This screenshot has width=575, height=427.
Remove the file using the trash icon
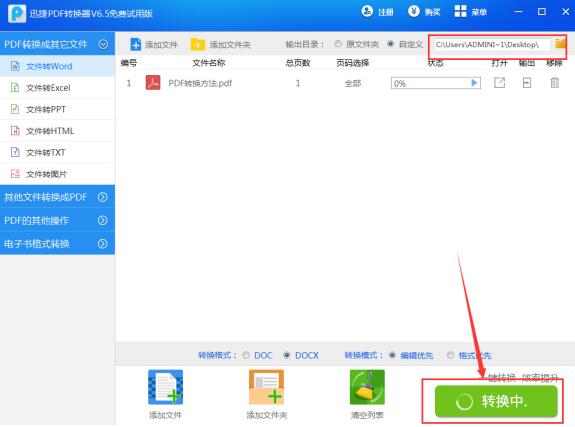click(x=555, y=83)
